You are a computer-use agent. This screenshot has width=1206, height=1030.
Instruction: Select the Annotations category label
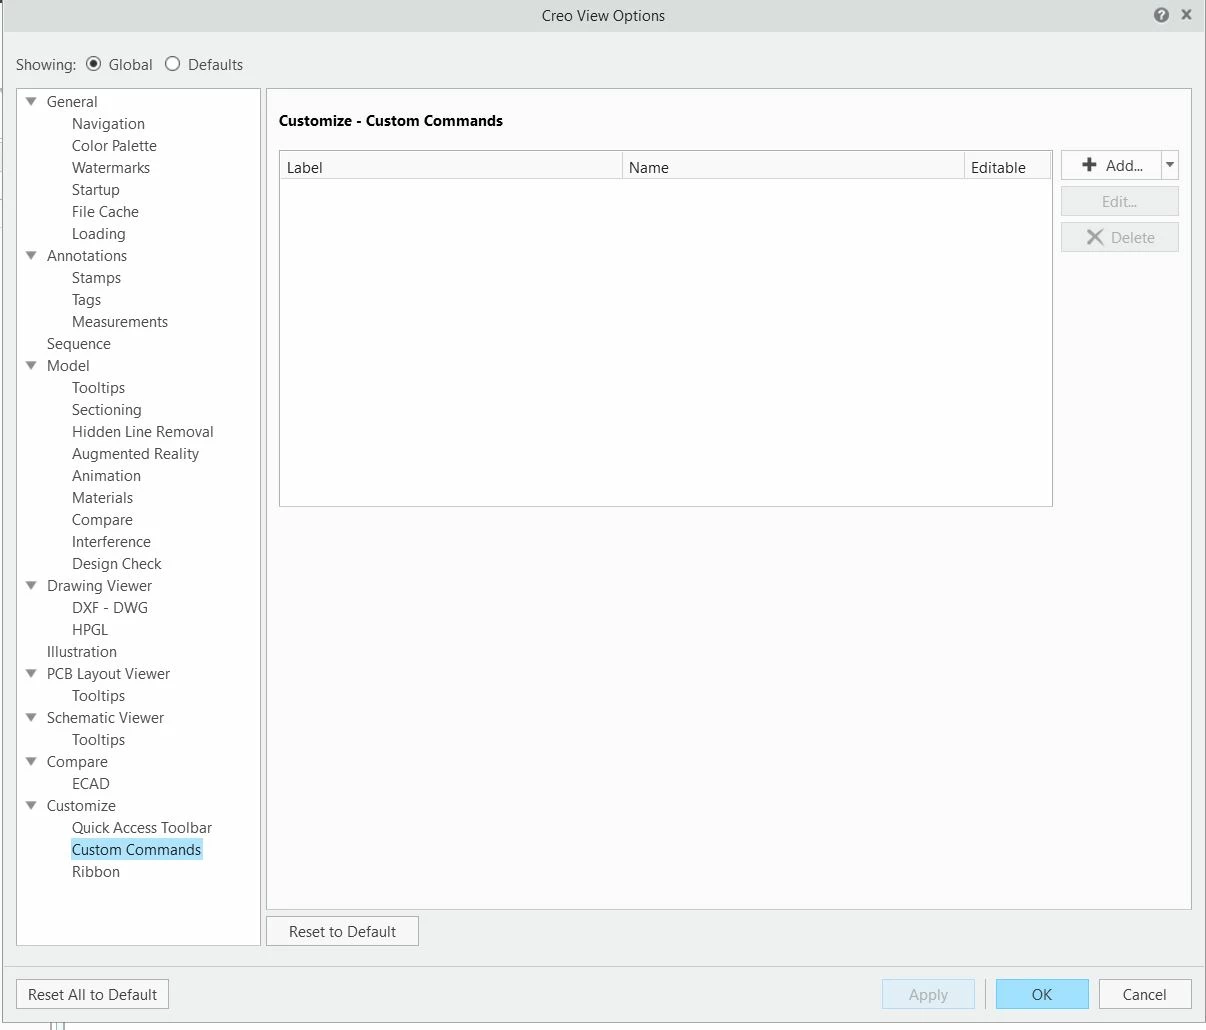87,255
